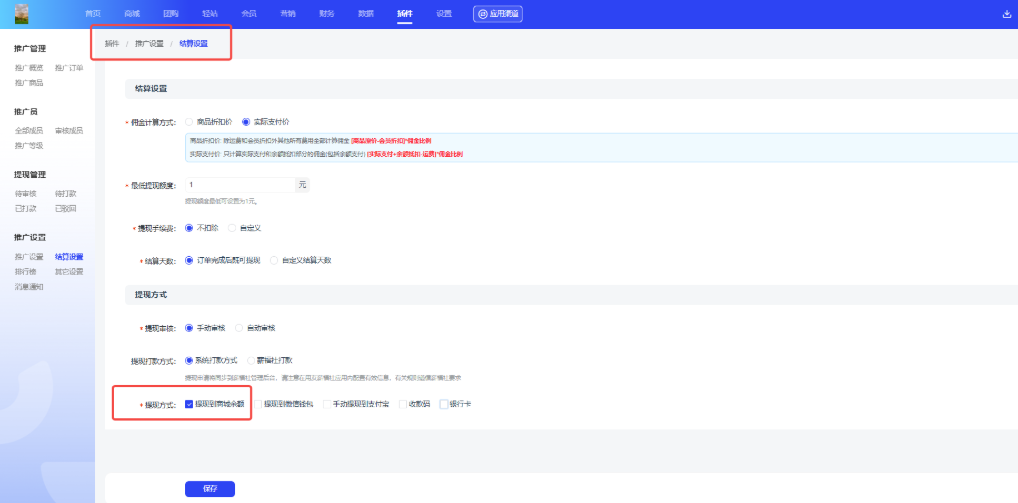Open the 应用商店 app store button

pyautogui.click(x=498, y=14)
